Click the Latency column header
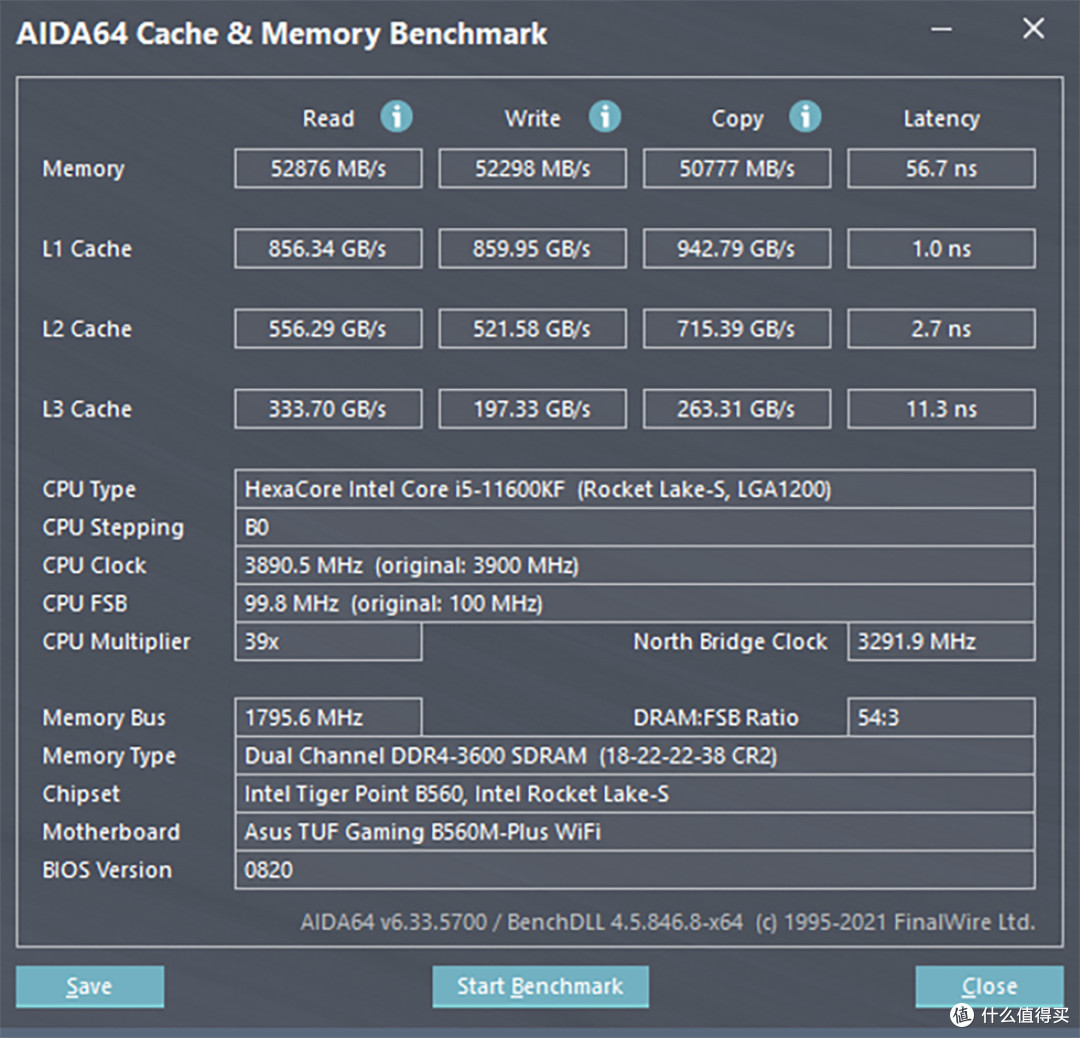The height and width of the screenshot is (1038, 1080). click(942, 119)
